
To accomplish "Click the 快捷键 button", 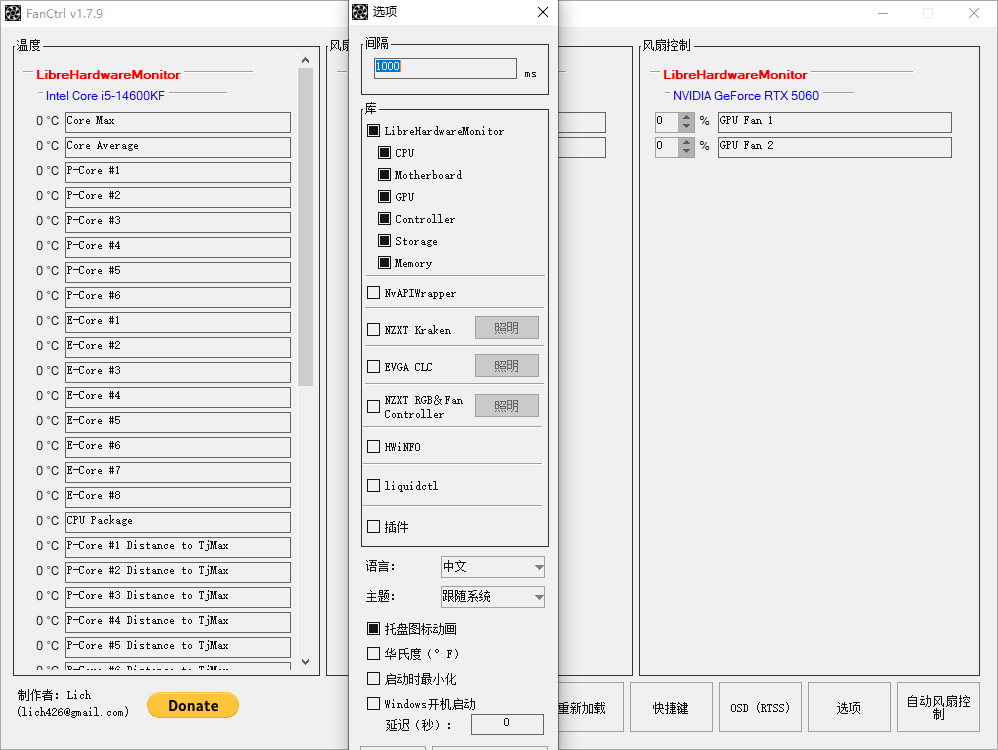I will click(x=671, y=708).
